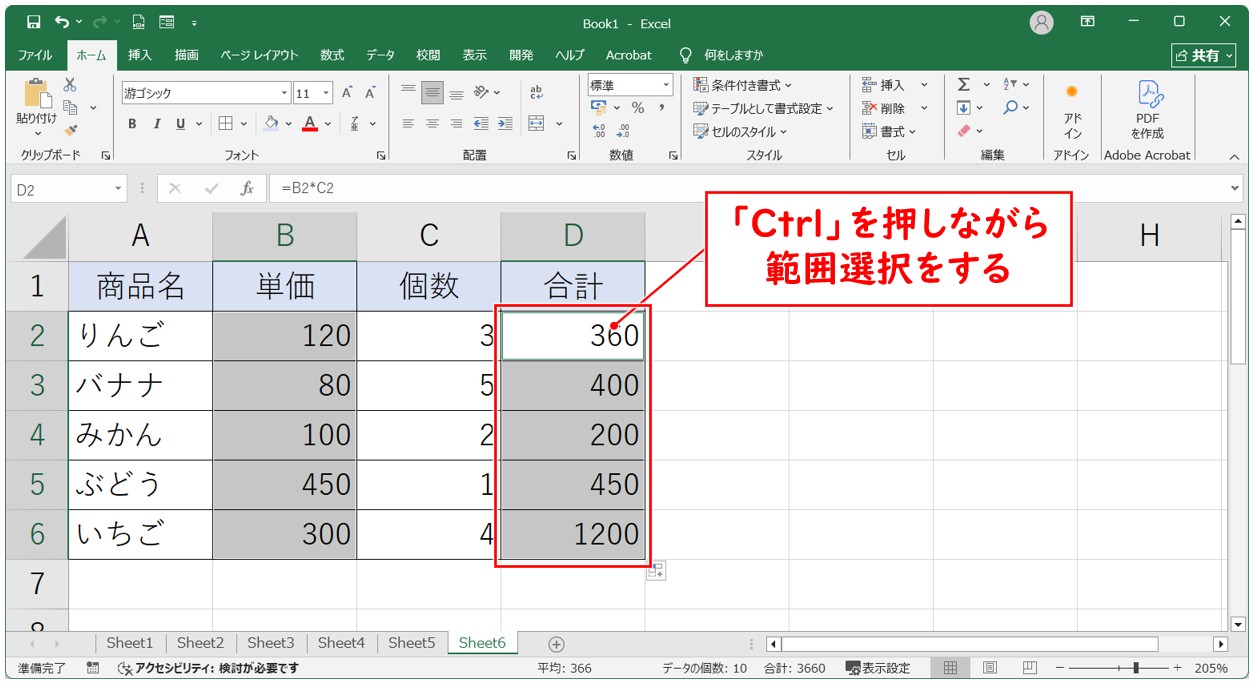This screenshot has width=1256, height=686.
Task: Apply percent style with the % icon
Action: pos(637,108)
